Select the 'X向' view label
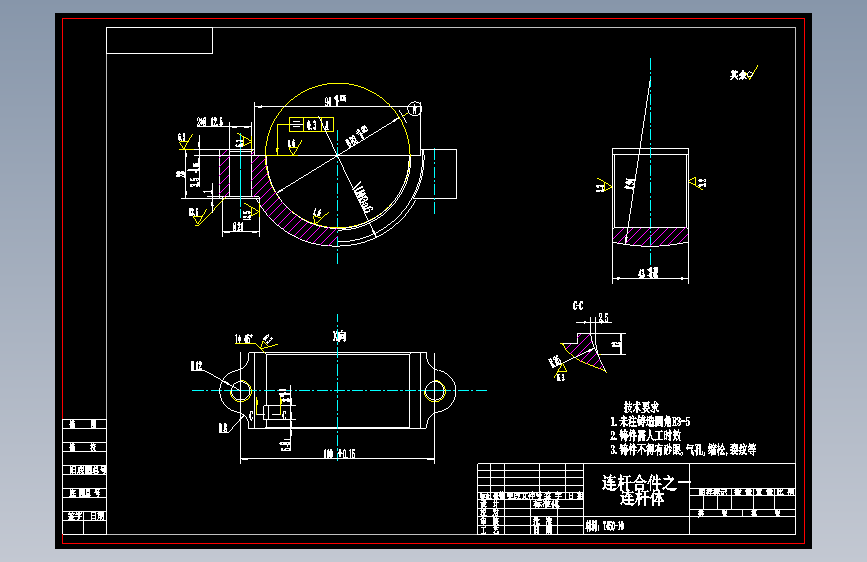 (x=340, y=336)
